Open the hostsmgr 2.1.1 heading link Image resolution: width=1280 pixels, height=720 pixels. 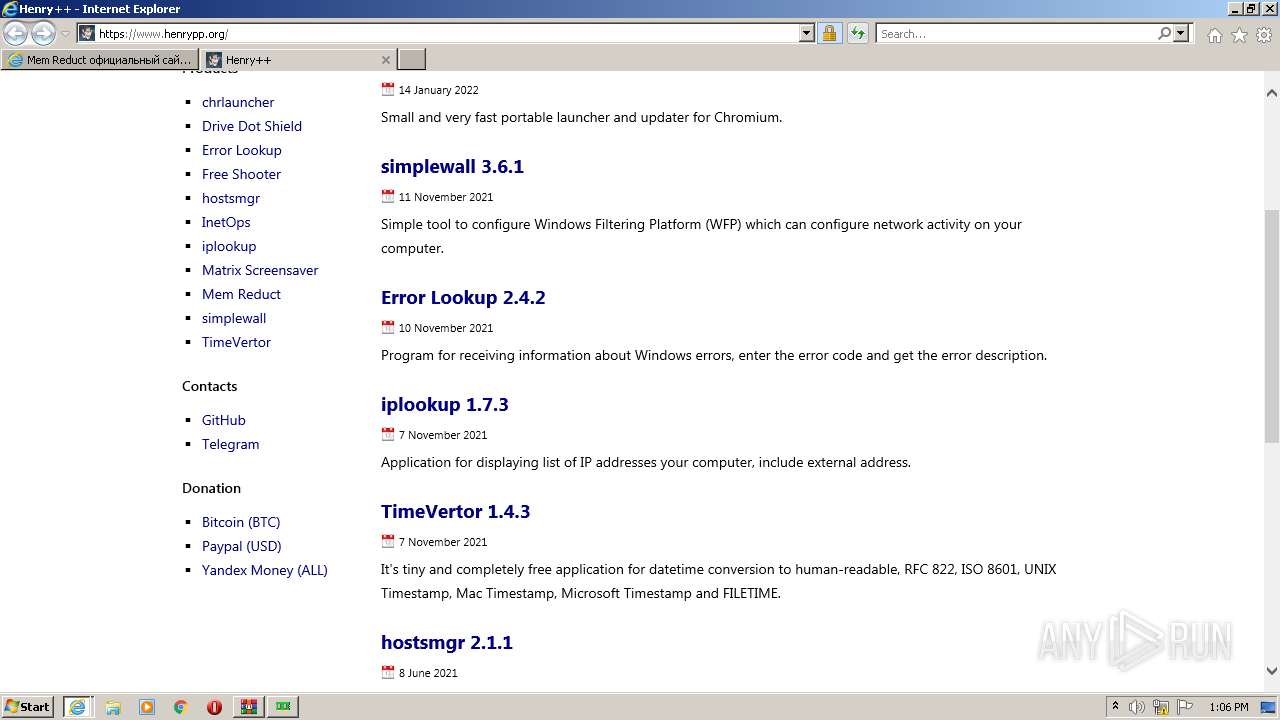(447, 642)
